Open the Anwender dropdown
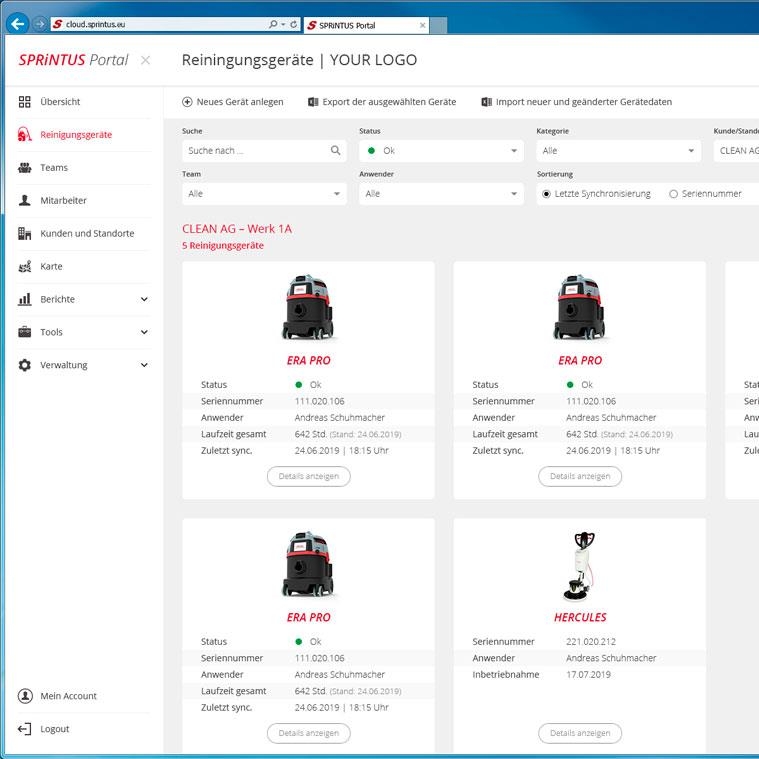 coord(441,194)
